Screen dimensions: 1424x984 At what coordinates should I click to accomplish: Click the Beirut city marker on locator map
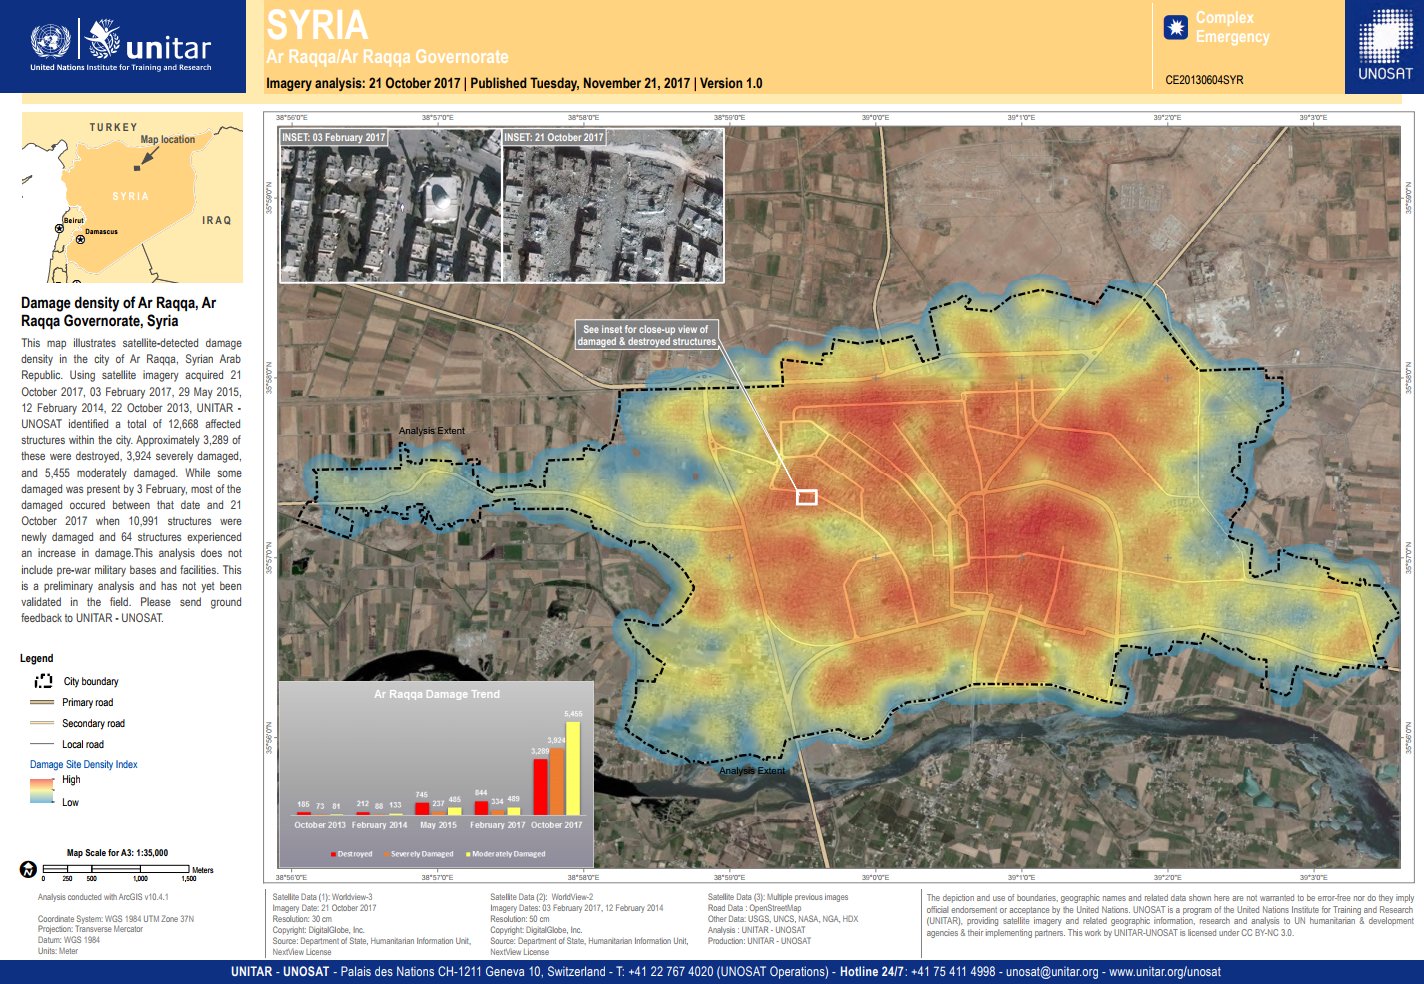pos(59,229)
